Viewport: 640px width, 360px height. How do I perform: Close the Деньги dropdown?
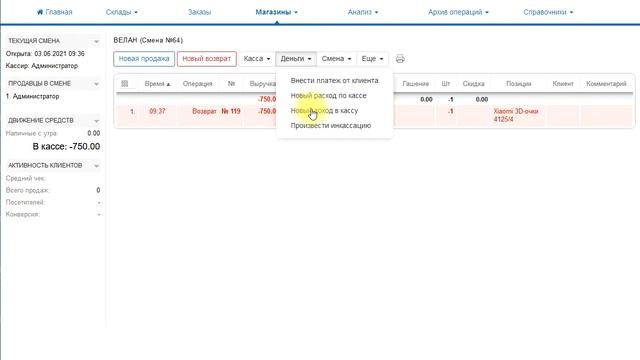pyautogui.click(x=296, y=59)
